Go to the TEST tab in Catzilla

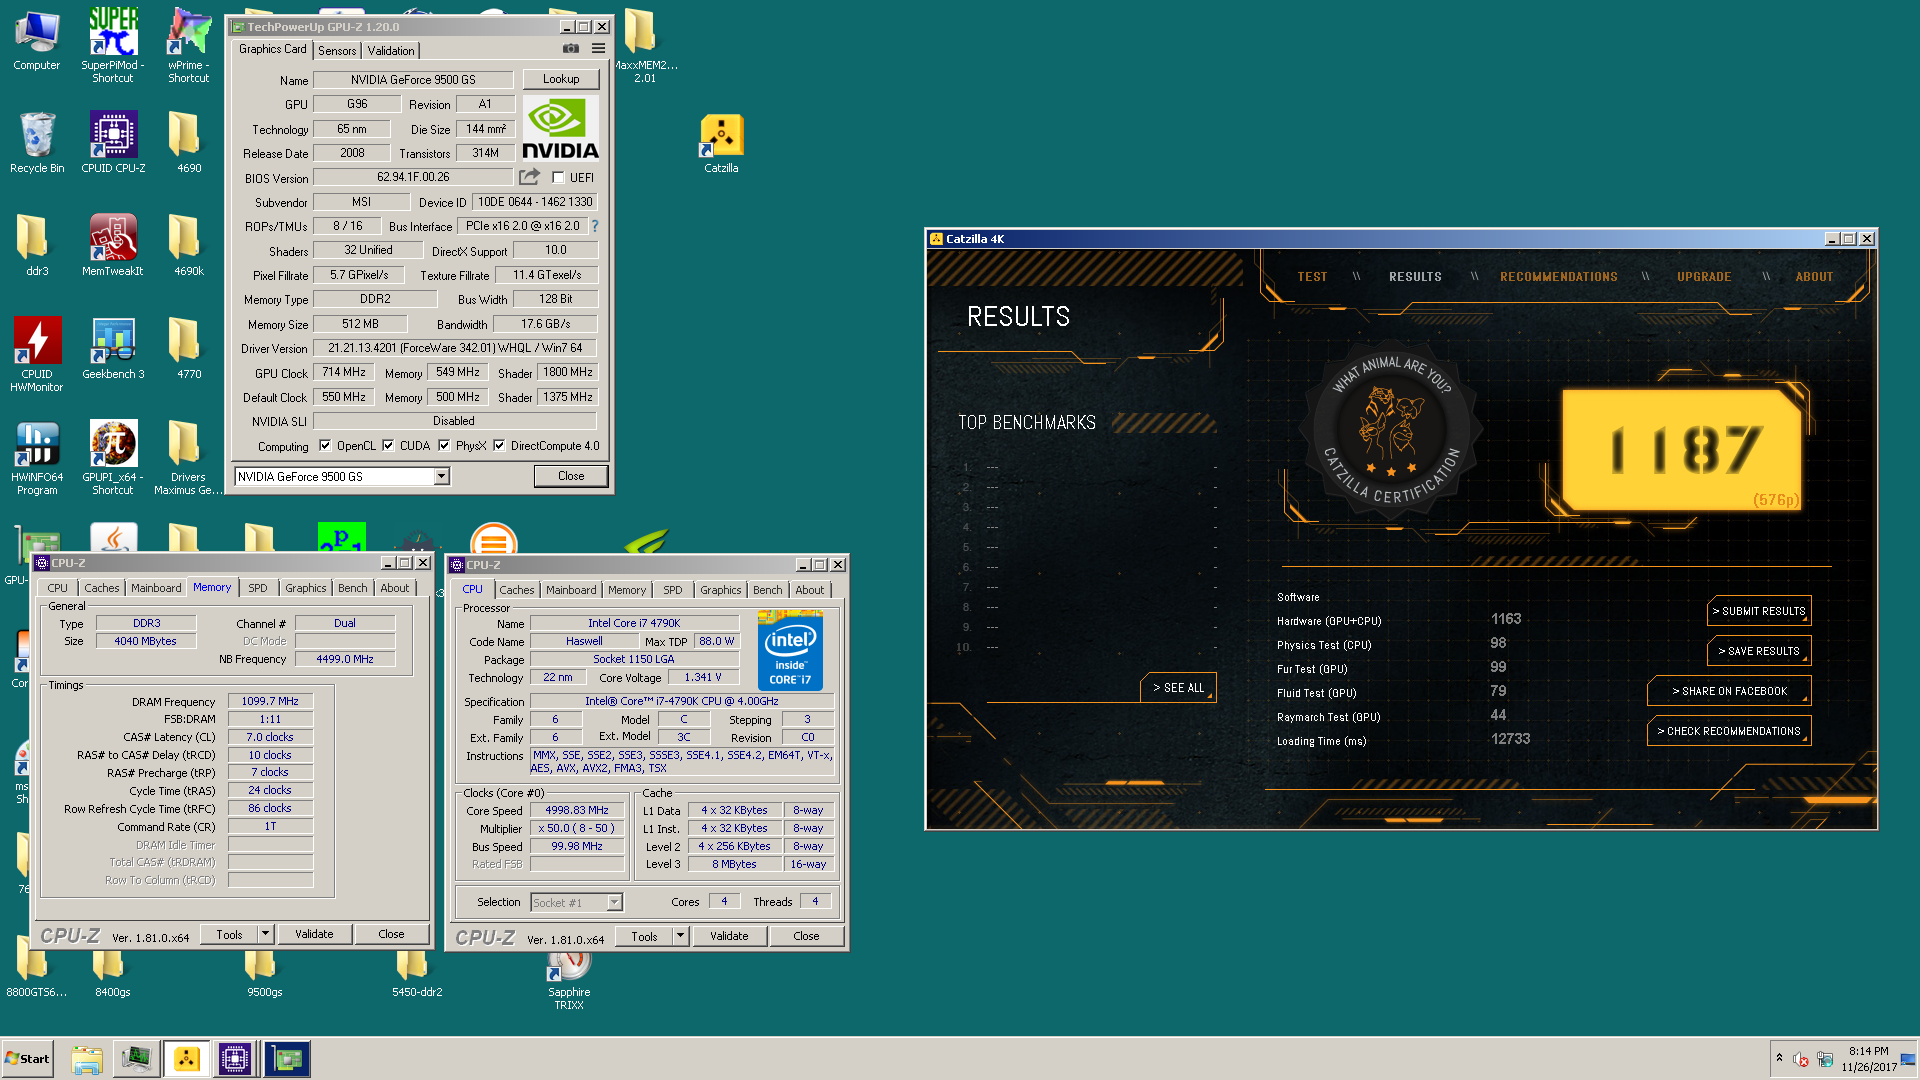tap(1312, 277)
